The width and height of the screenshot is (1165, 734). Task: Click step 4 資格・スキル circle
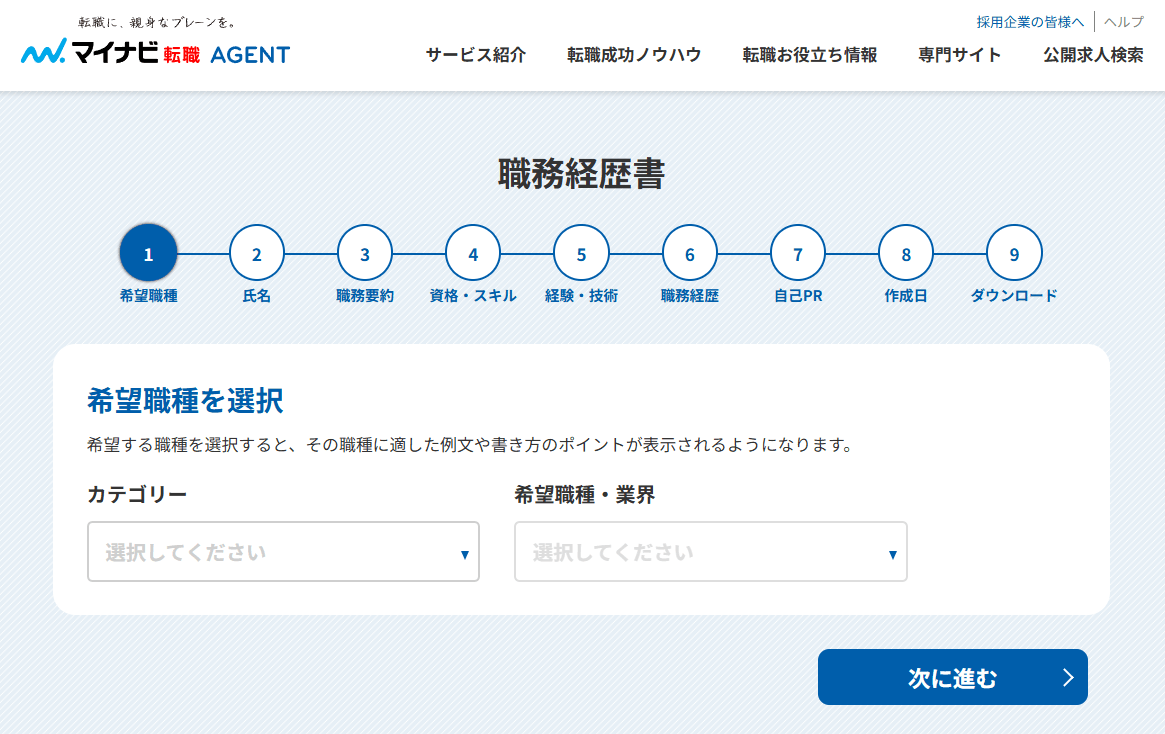tap(472, 252)
